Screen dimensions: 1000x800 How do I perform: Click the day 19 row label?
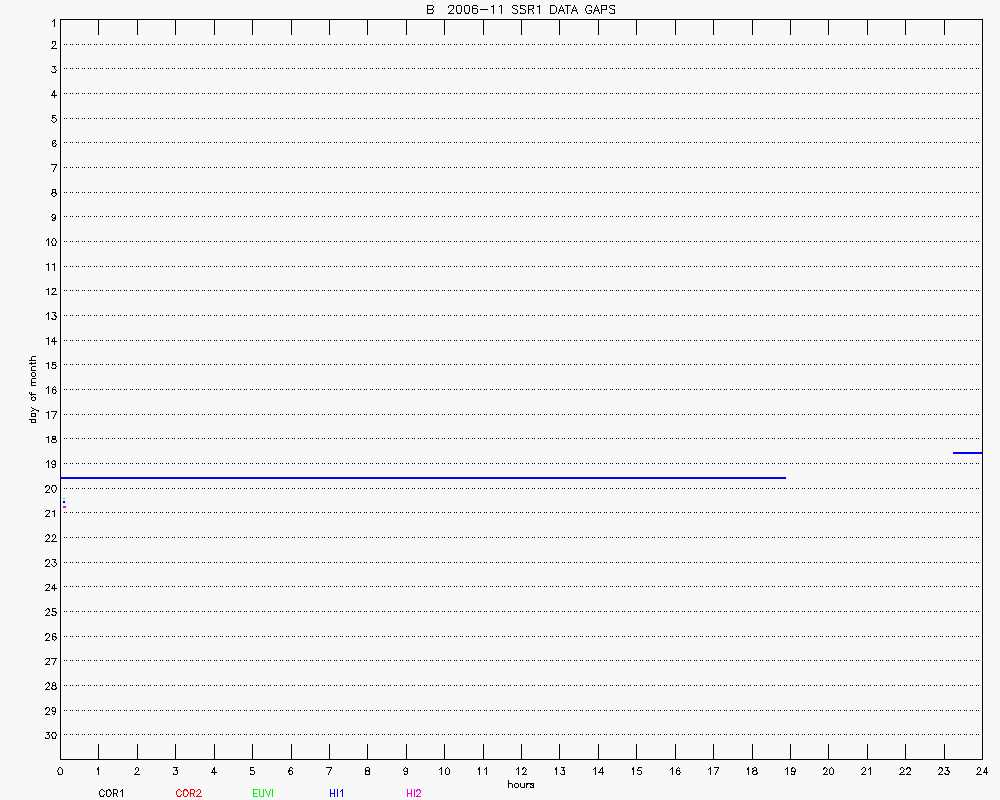[x=48, y=464]
